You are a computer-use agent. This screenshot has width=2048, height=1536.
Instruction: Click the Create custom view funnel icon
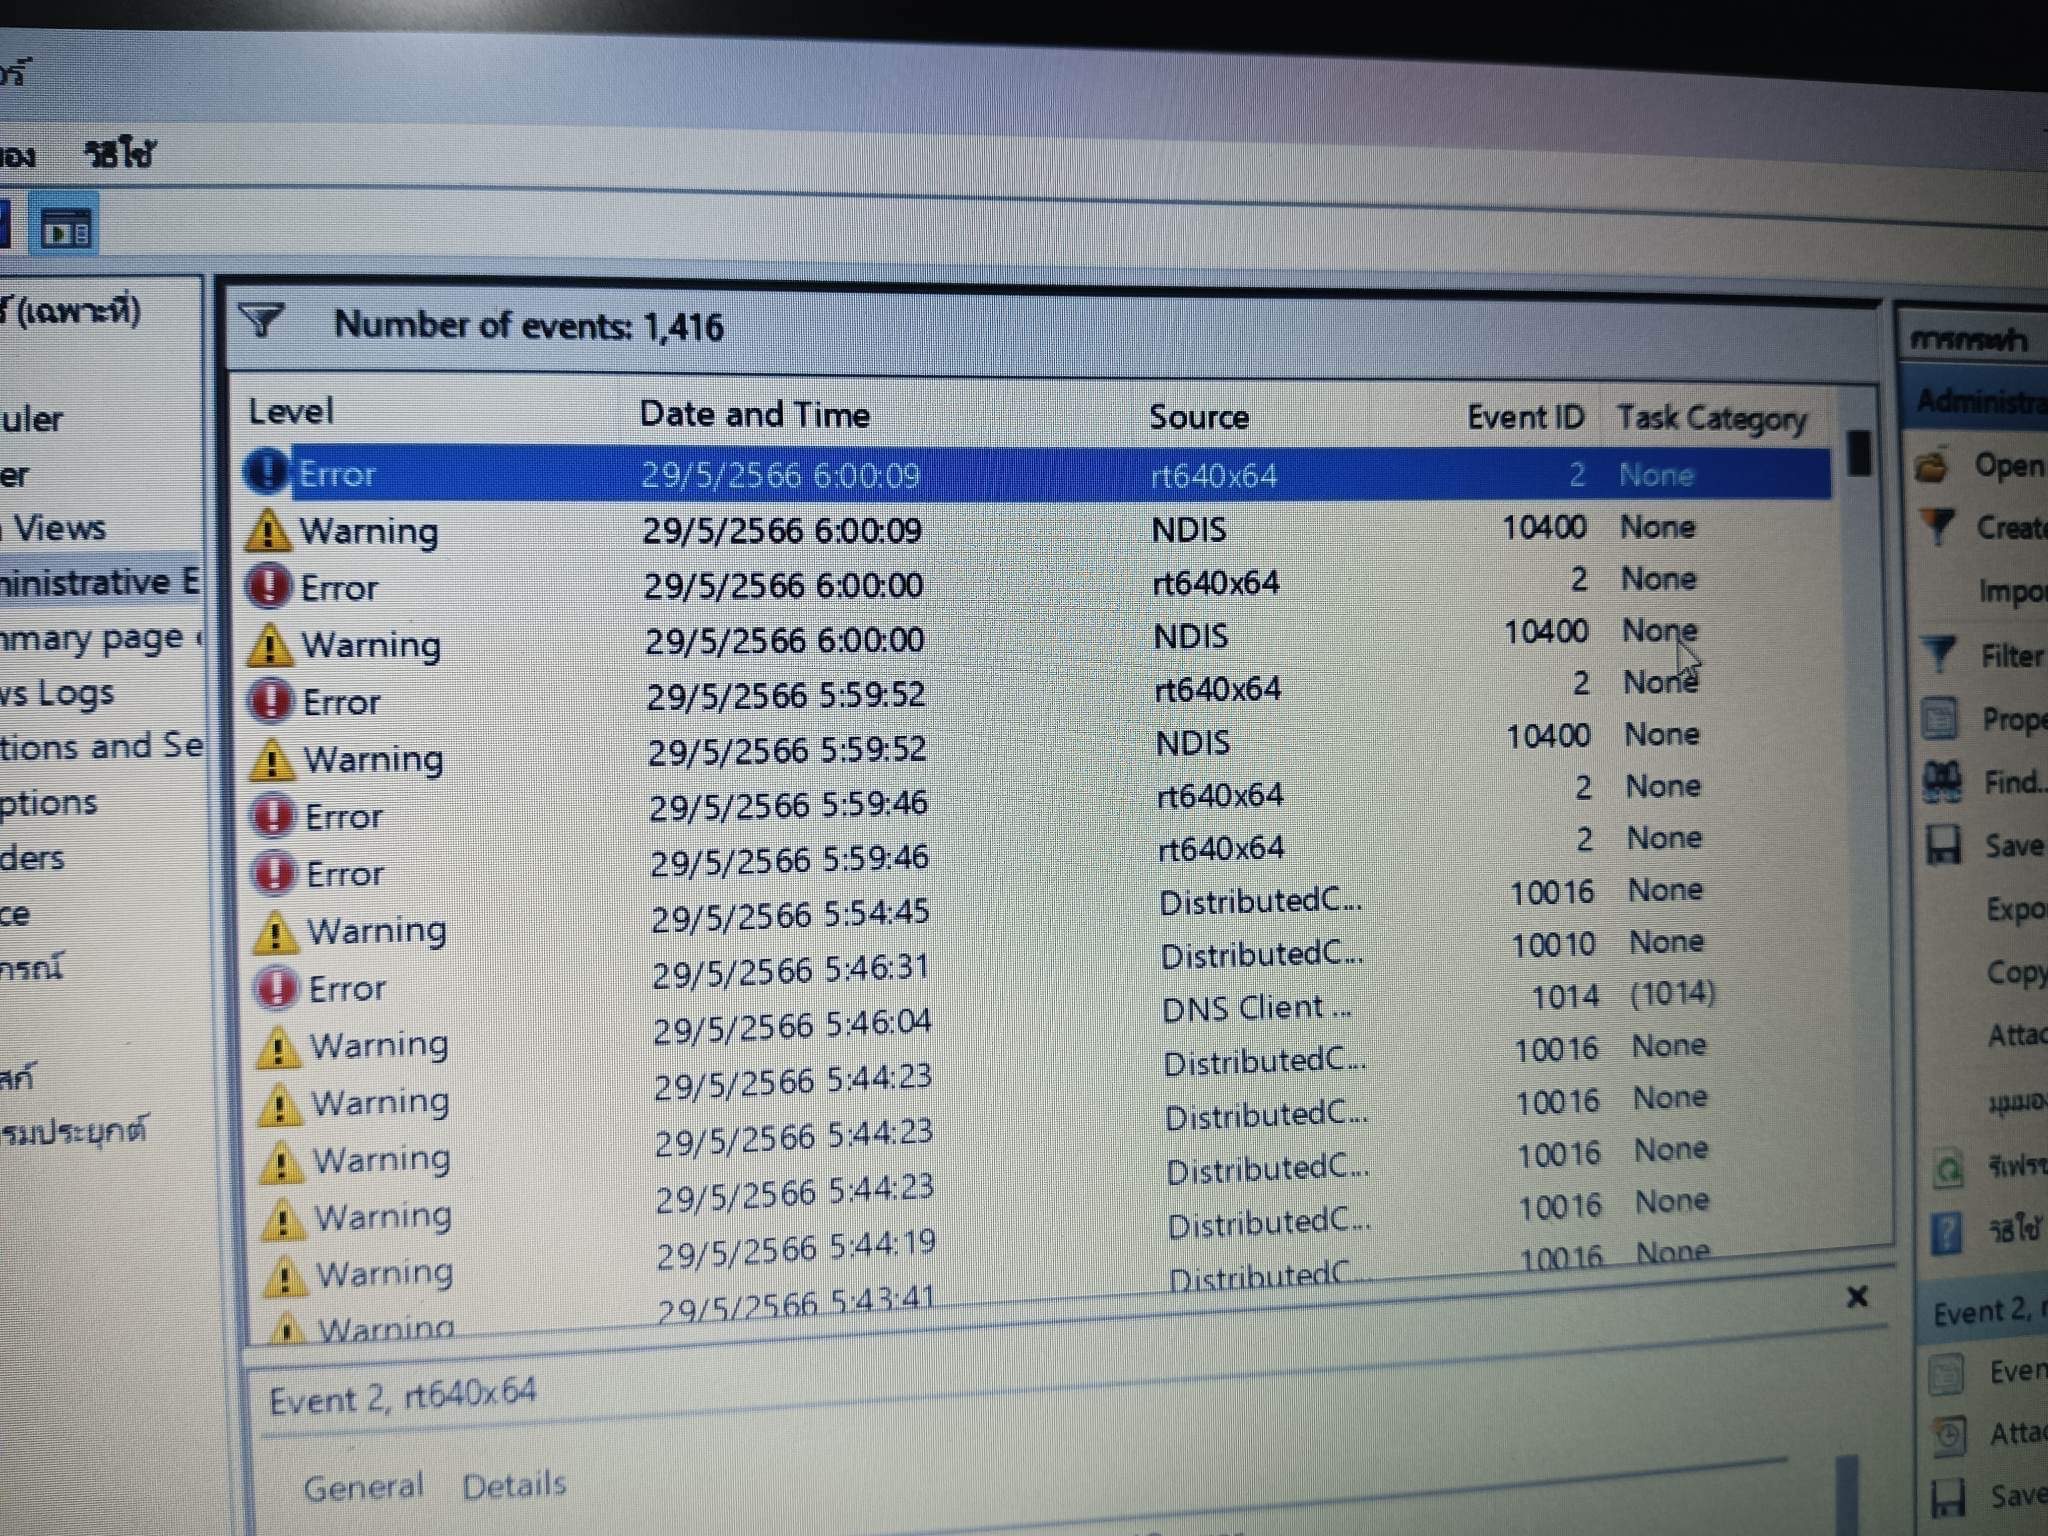(x=1938, y=526)
